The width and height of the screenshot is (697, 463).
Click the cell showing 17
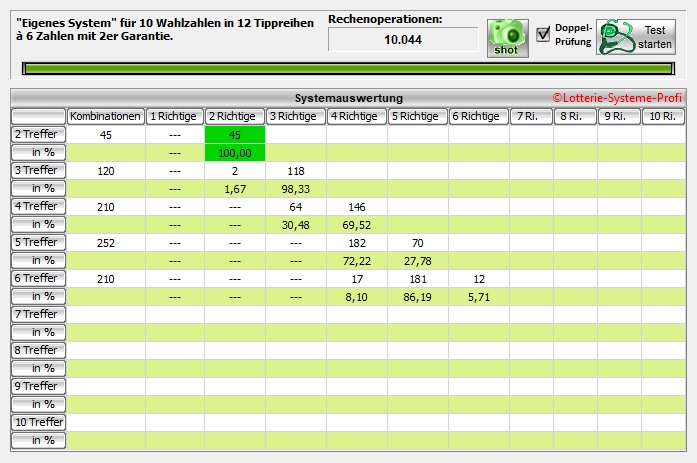(357, 279)
